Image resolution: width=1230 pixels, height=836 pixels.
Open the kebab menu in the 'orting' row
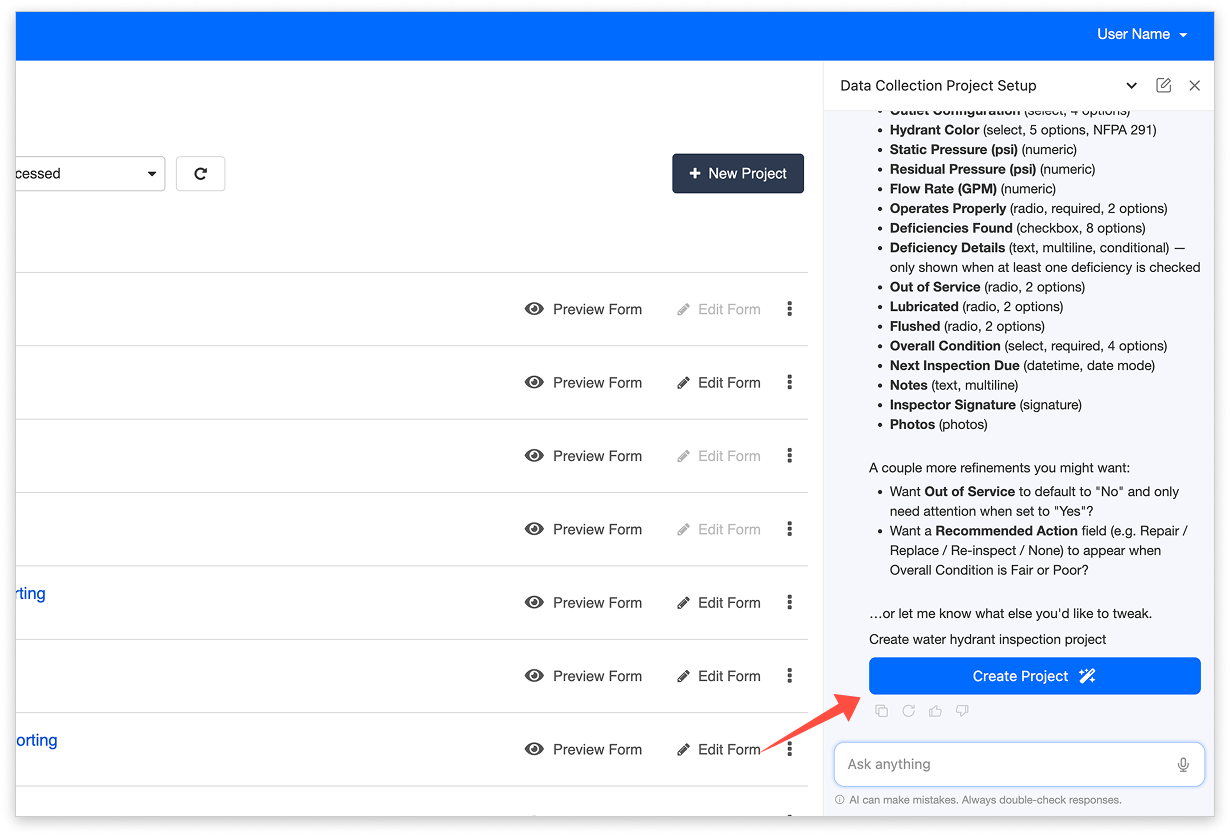(x=789, y=749)
